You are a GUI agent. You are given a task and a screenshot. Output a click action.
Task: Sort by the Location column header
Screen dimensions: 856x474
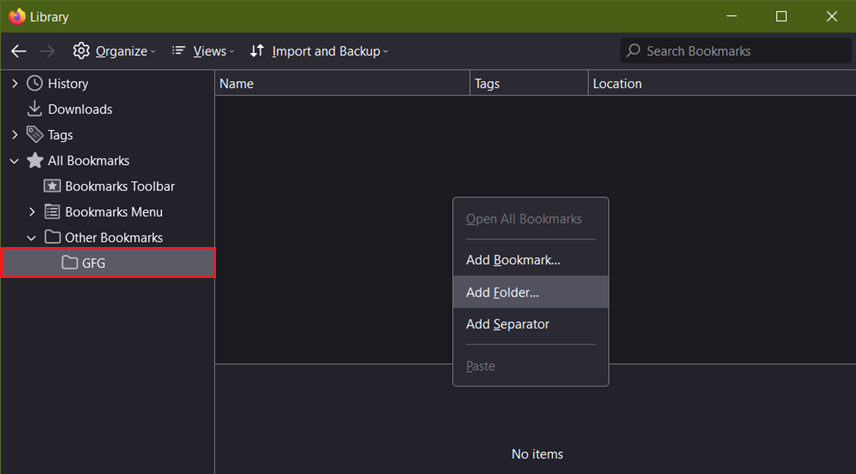point(722,84)
